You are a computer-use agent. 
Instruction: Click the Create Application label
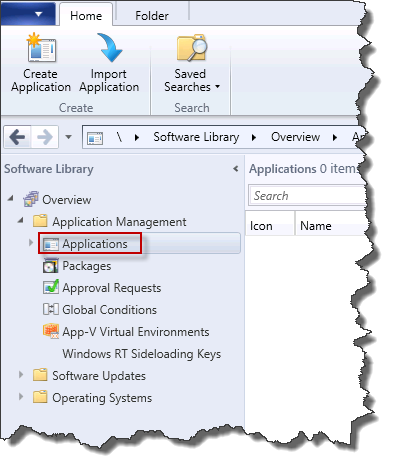pyautogui.click(x=41, y=80)
